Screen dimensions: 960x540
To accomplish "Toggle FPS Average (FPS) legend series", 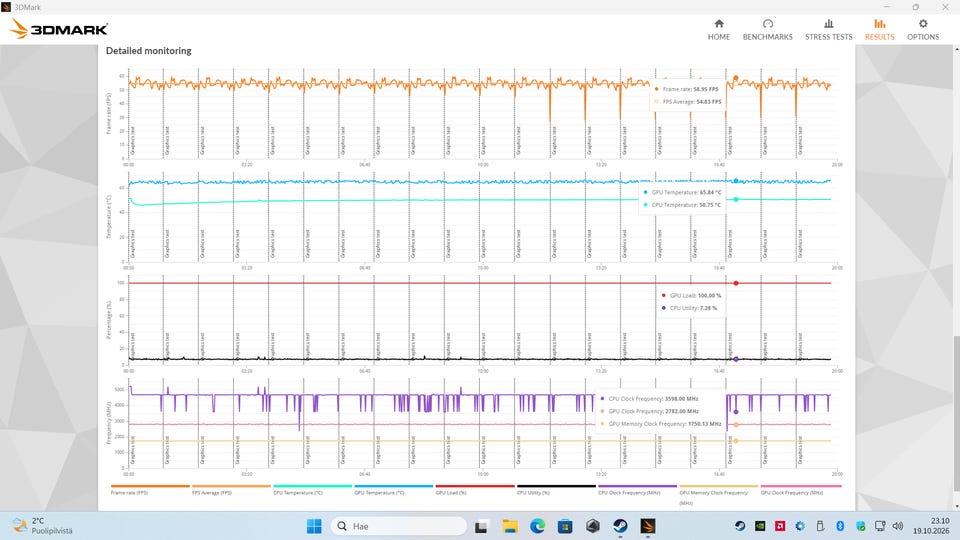I will click(x=231, y=489).
